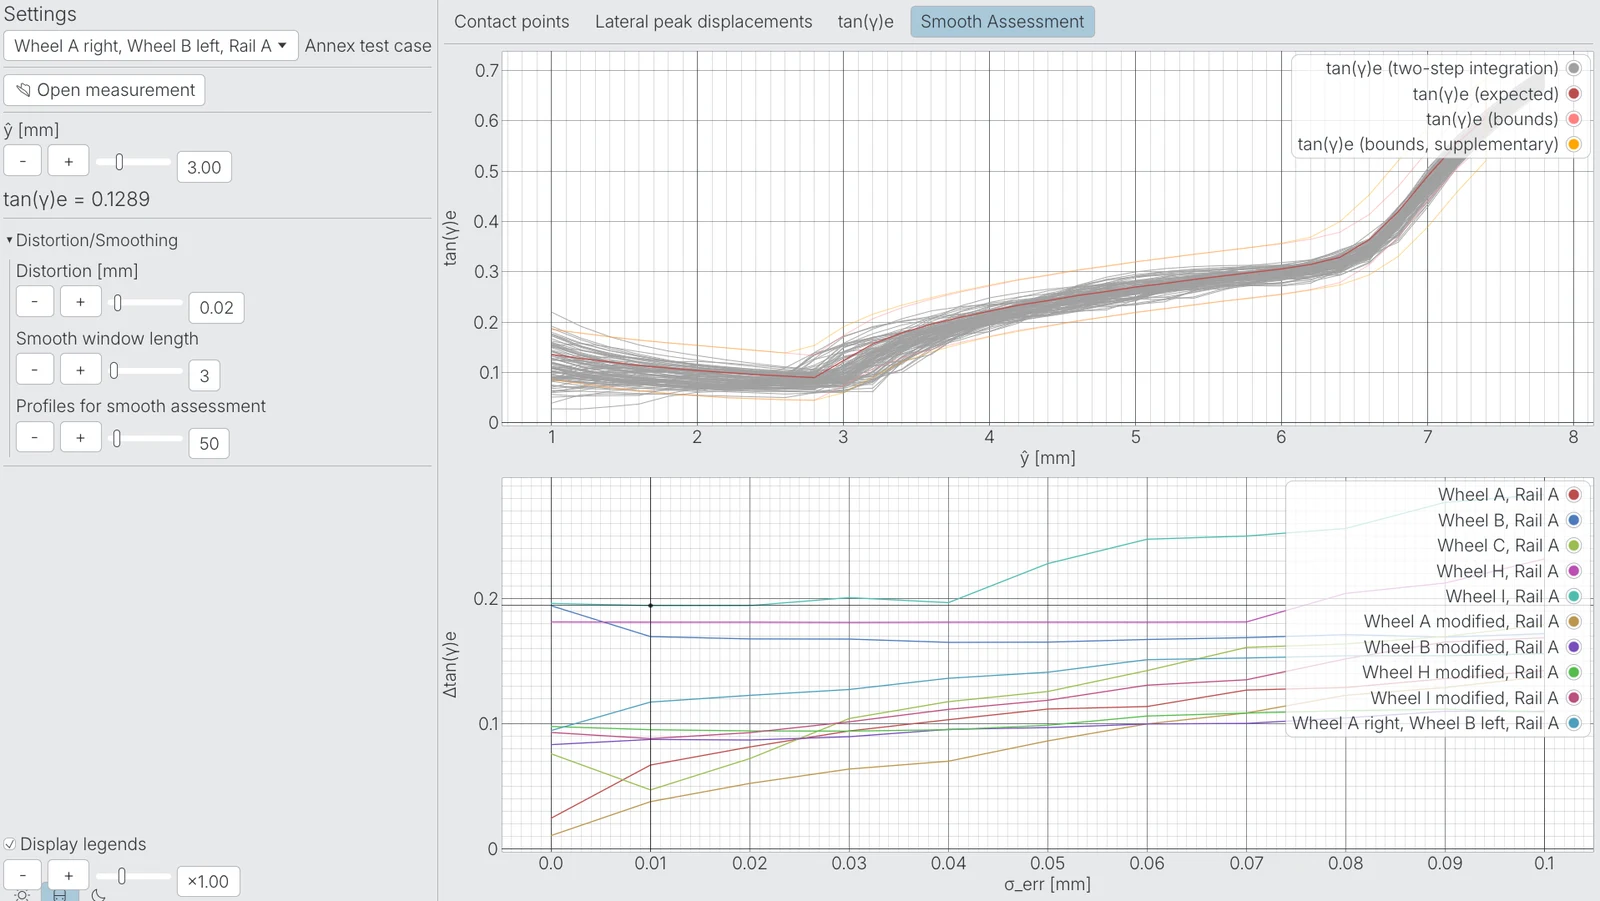Decrease Distortion value with minus button
The image size is (1600, 901).
point(35,302)
